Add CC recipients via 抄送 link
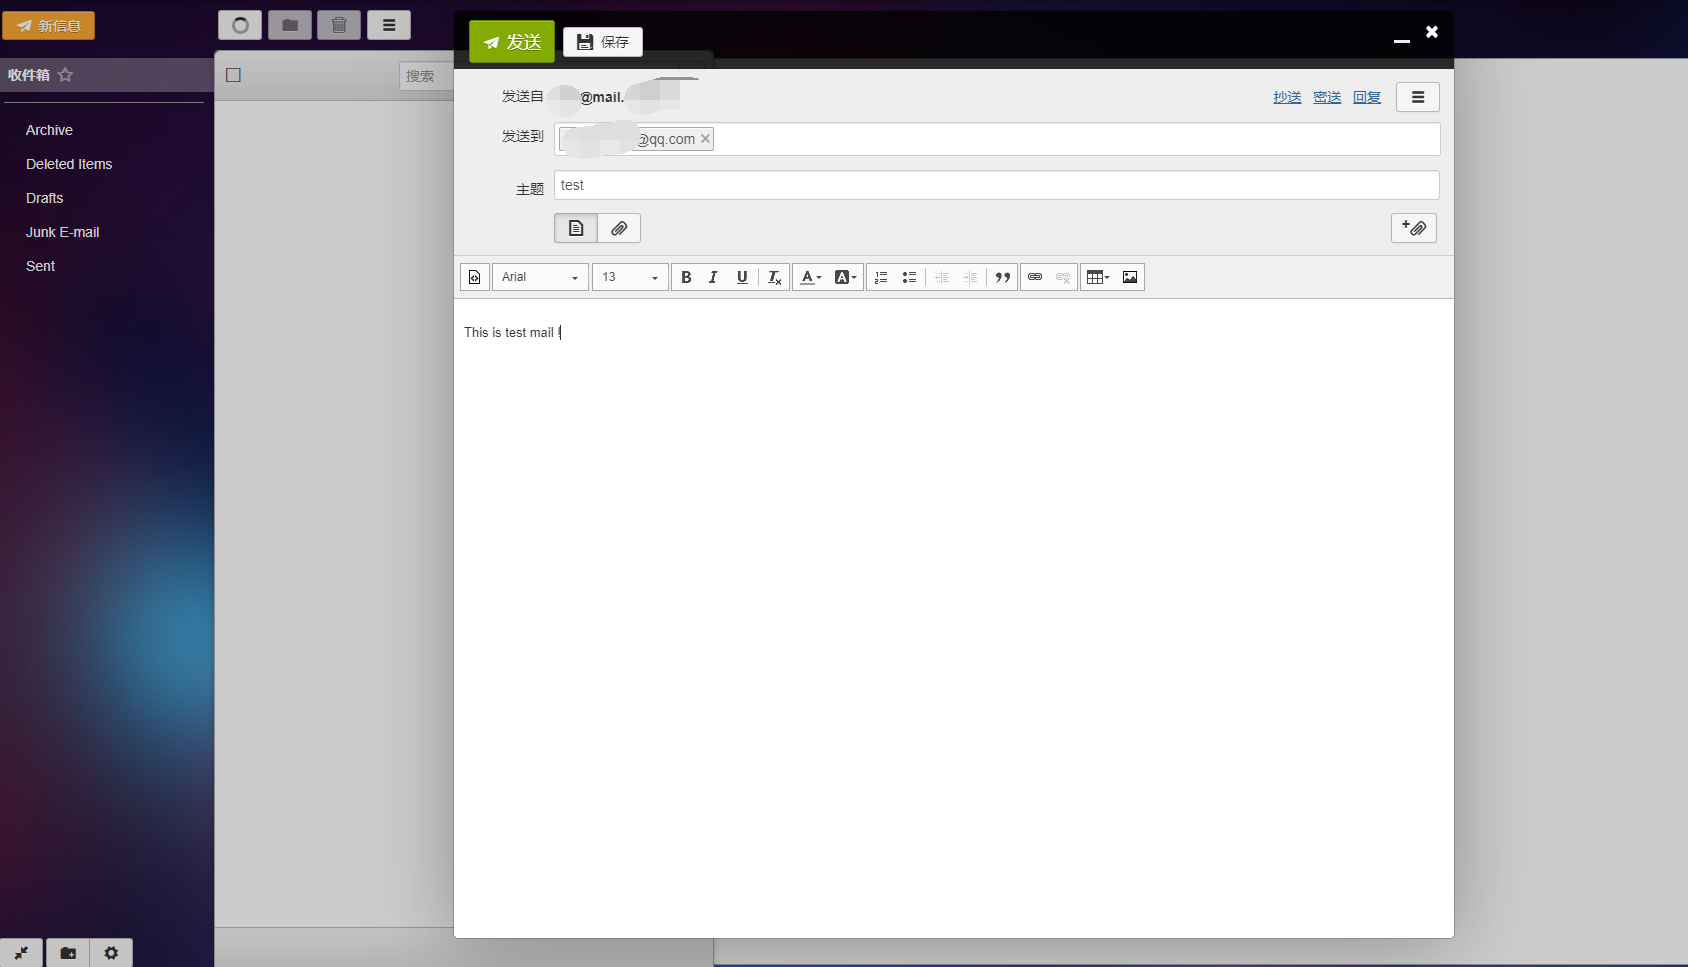Screen dimensions: 1688x967 1287,97
